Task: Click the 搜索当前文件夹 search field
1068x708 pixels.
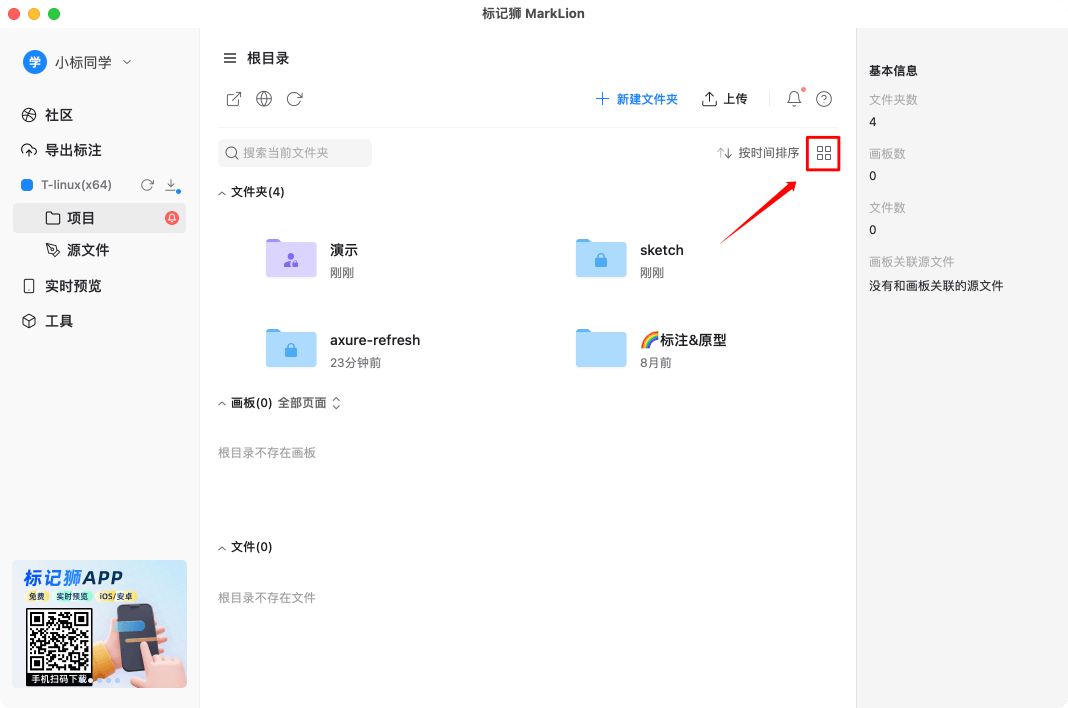Action: pyautogui.click(x=295, y=152)
